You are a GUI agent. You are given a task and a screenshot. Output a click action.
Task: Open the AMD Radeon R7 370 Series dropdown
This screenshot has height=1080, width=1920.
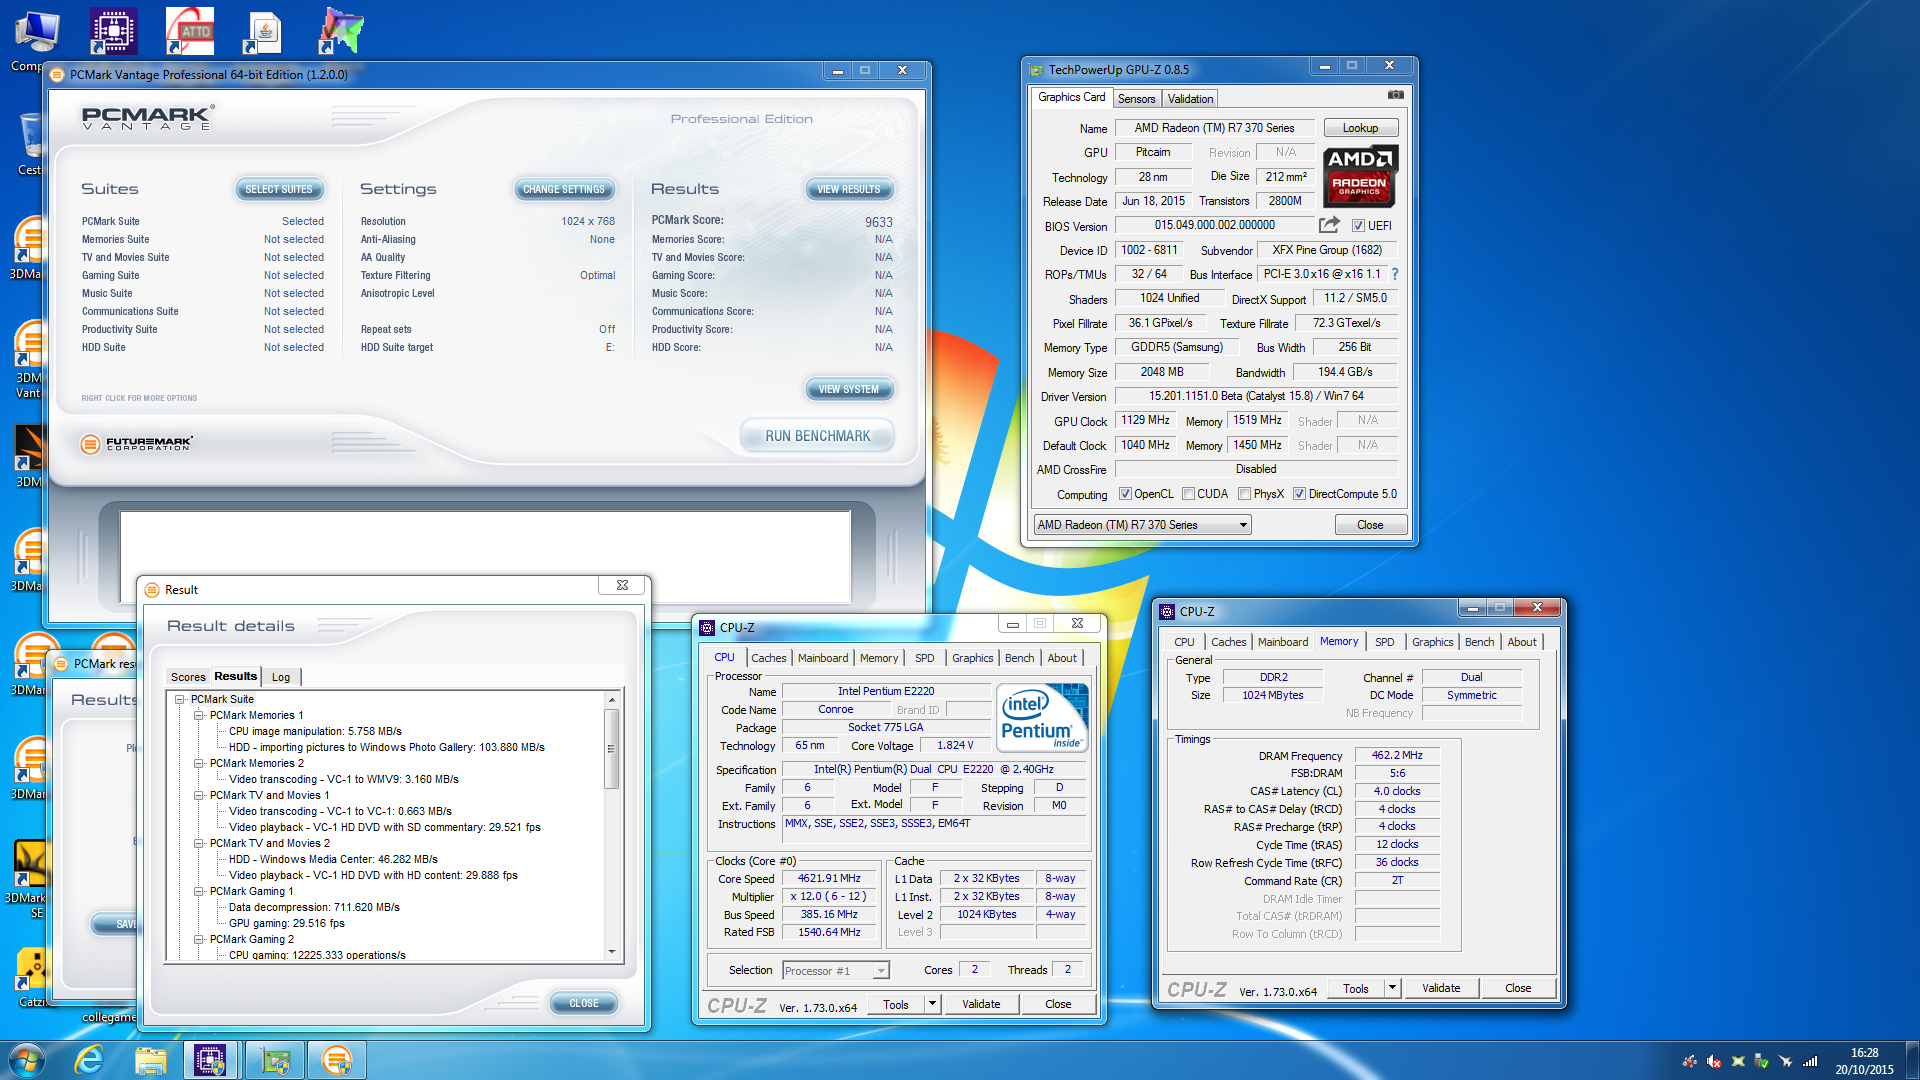point(1142,525)
